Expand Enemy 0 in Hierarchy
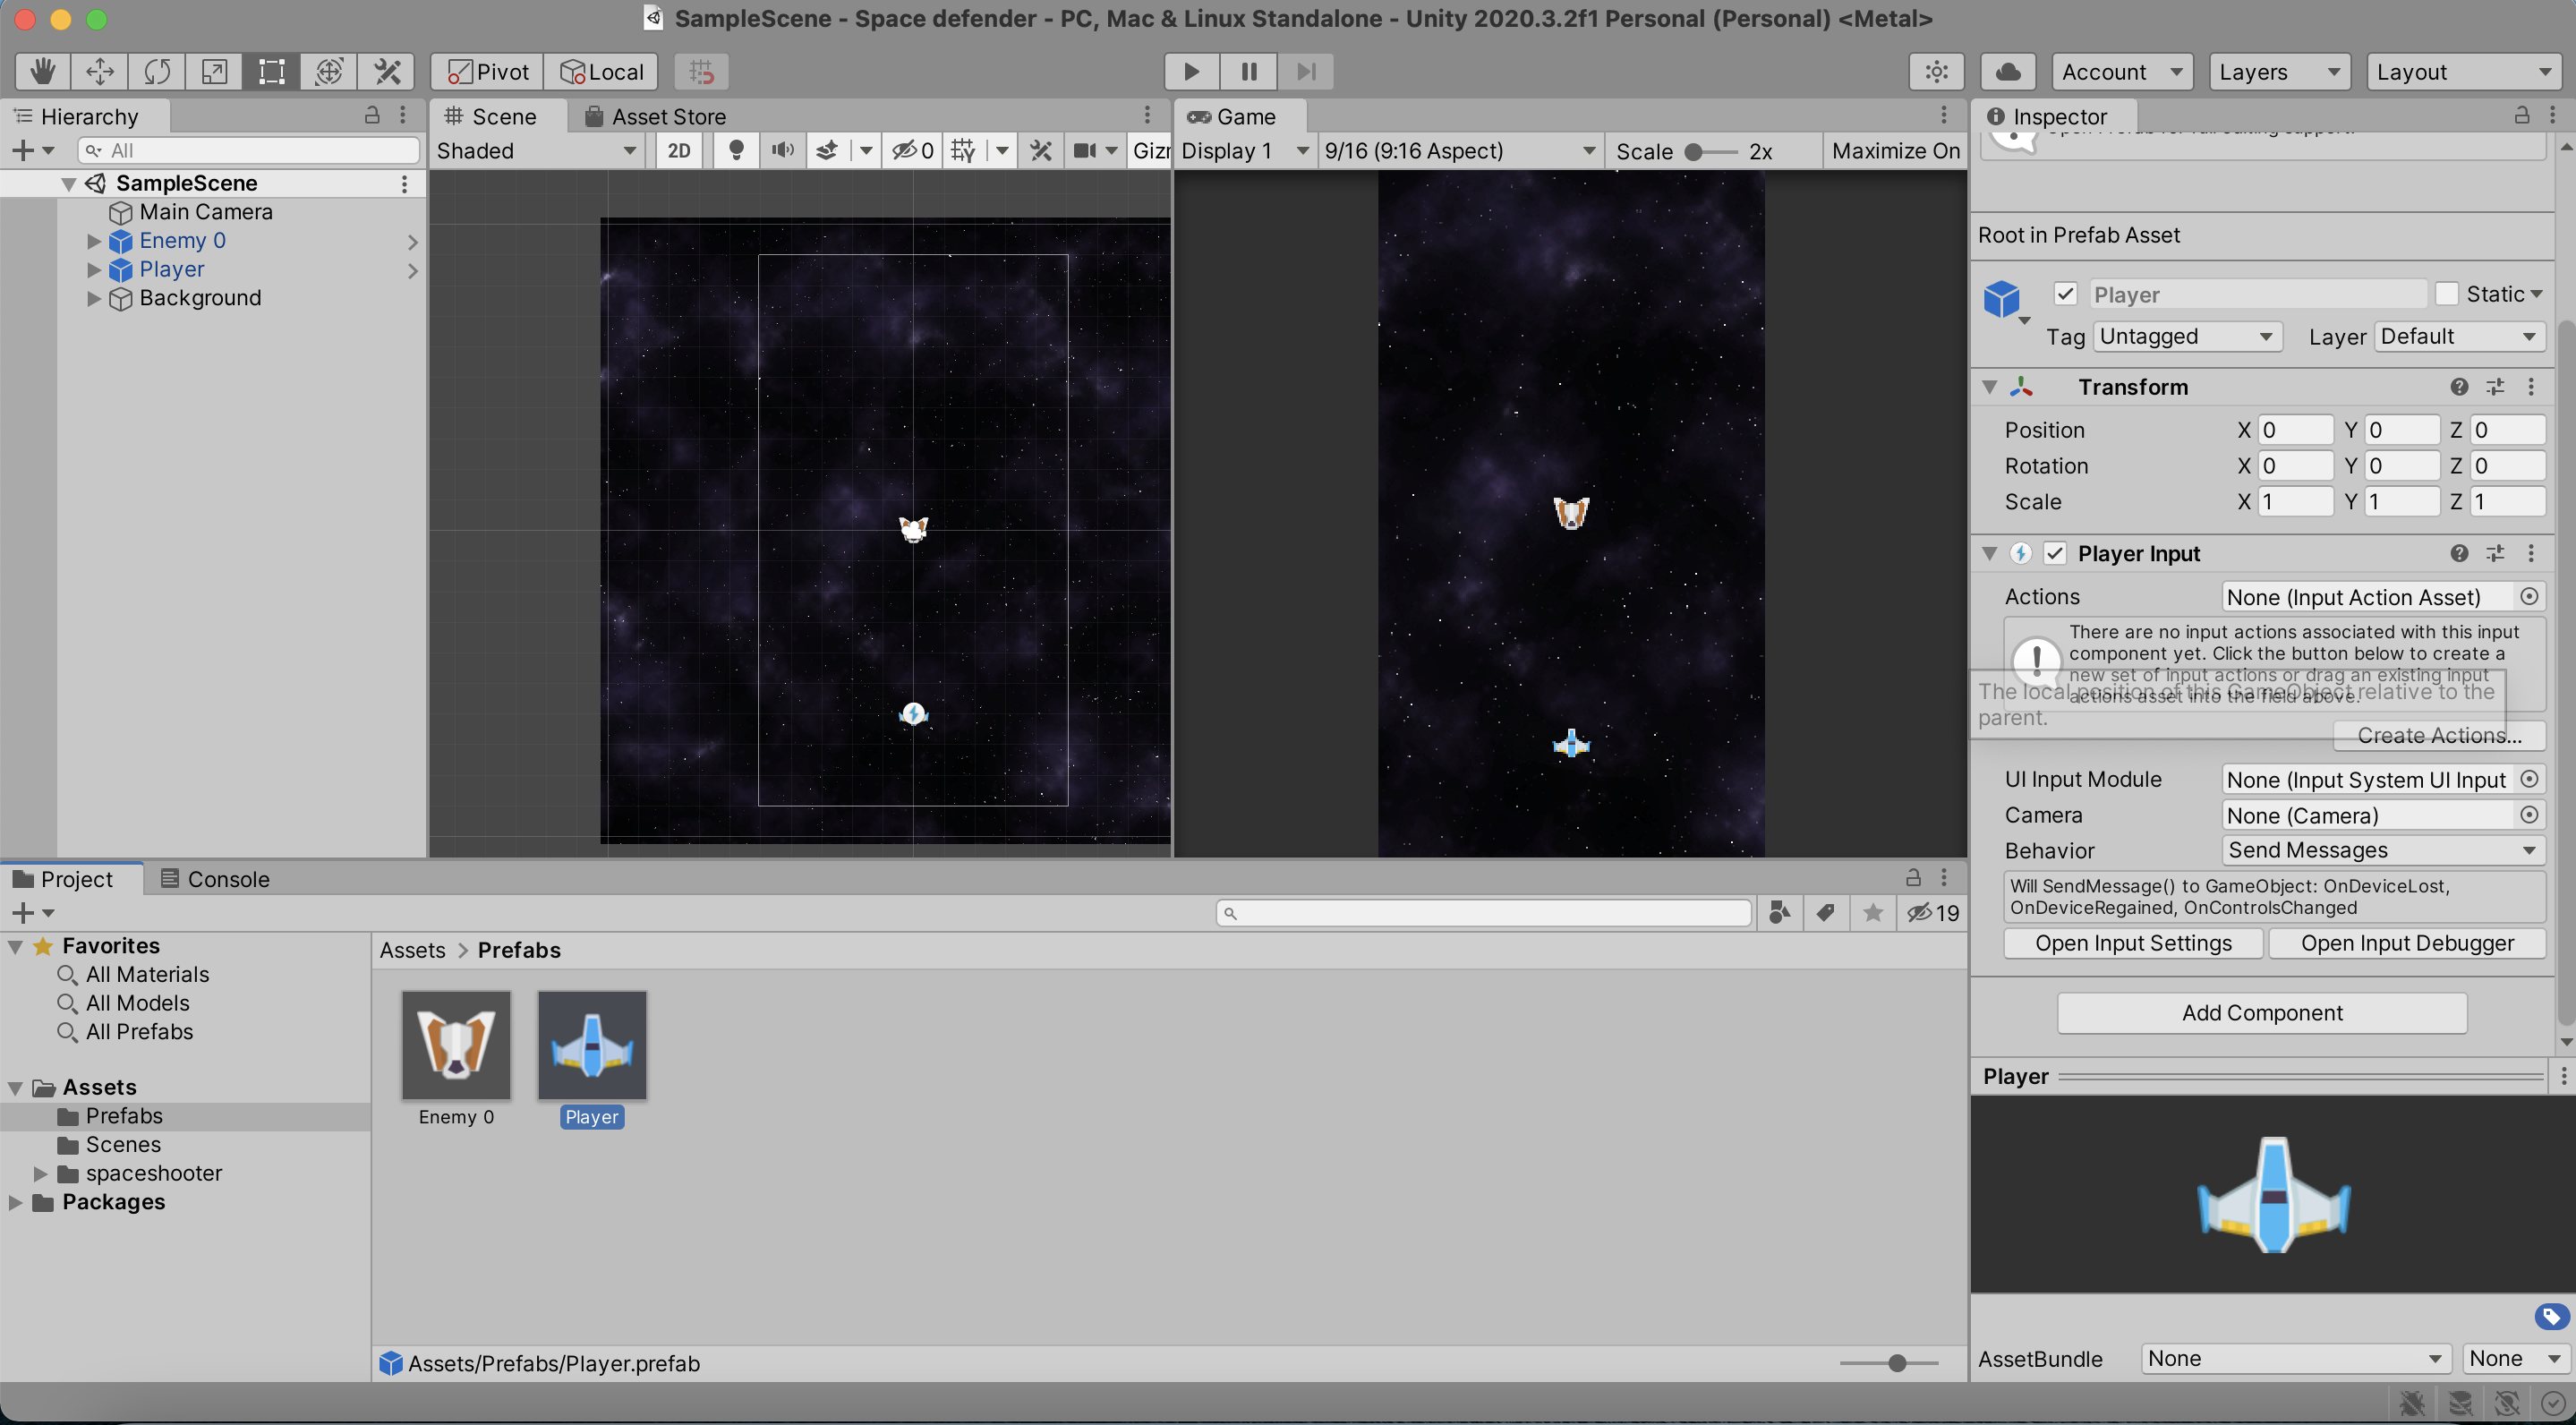The image size is (2576, 1425). 93,241
